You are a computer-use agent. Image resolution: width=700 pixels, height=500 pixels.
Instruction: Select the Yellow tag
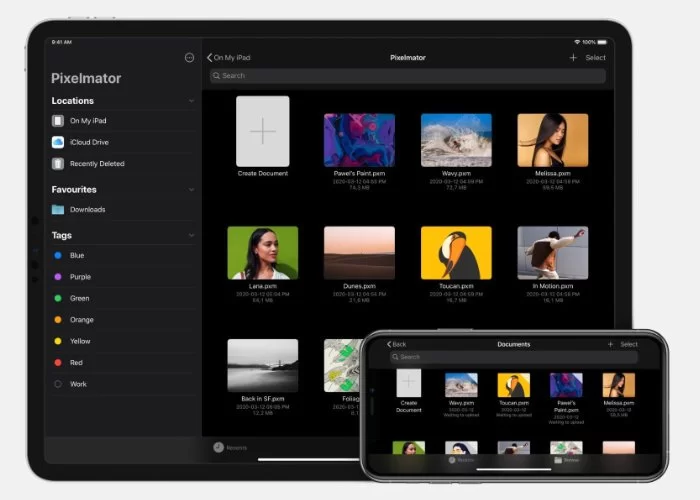123,341
